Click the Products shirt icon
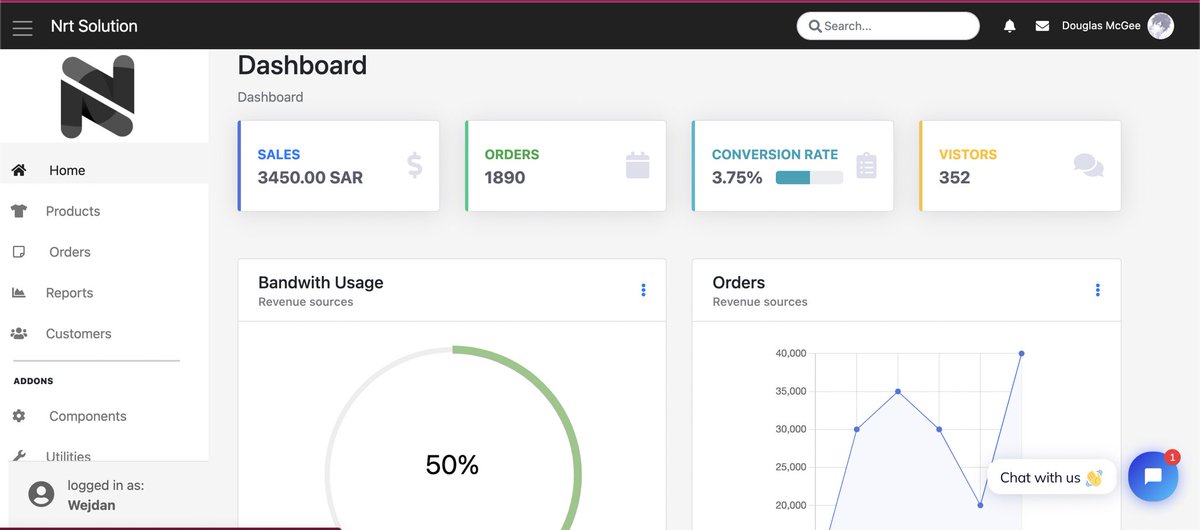This screenshot has width=1200, height=530. point(19,211)
